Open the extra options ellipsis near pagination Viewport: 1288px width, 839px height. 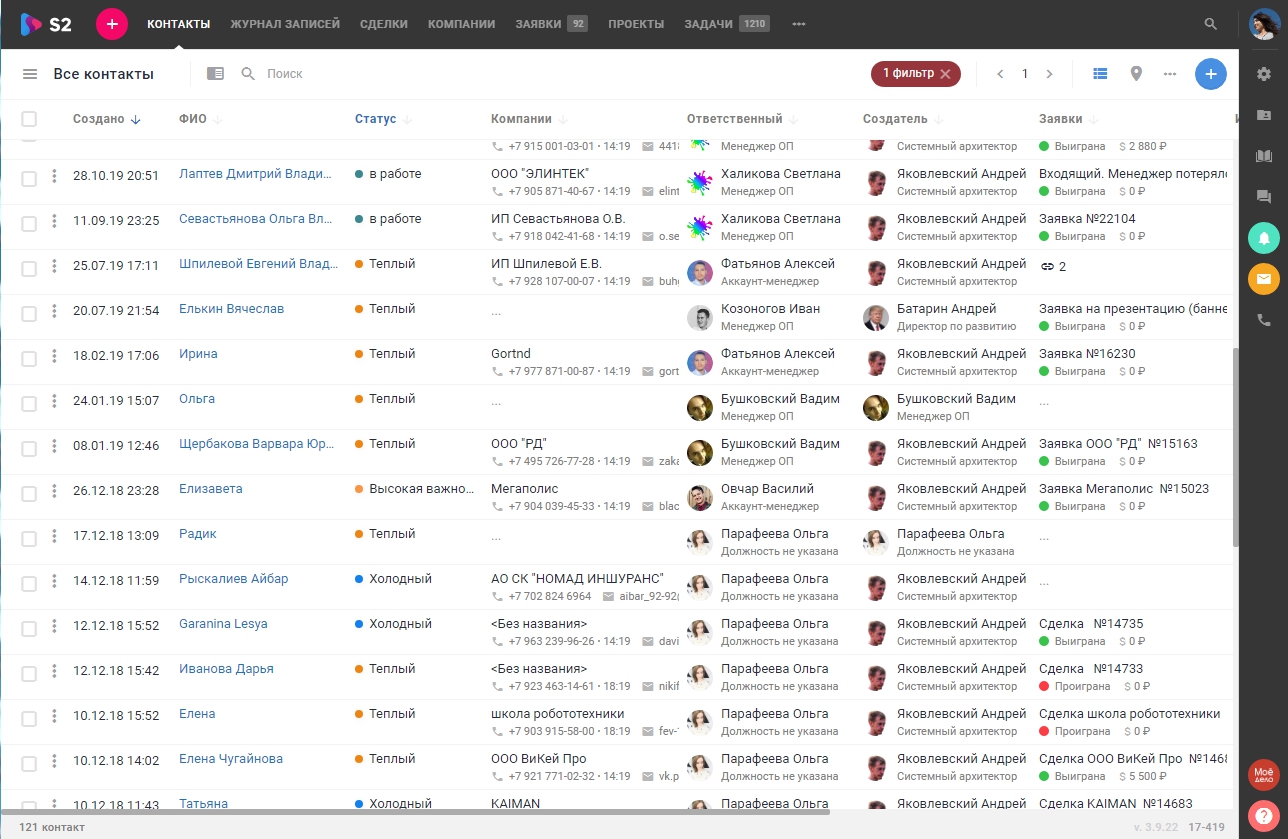(1169, 73)
